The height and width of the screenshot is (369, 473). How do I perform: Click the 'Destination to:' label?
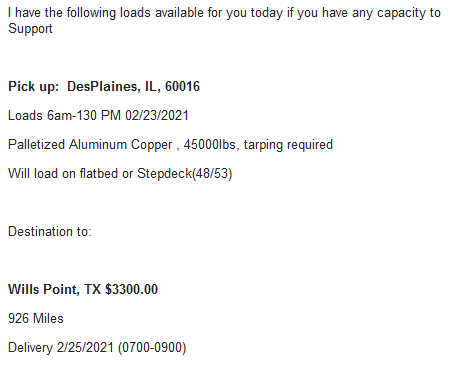(50, 231)
